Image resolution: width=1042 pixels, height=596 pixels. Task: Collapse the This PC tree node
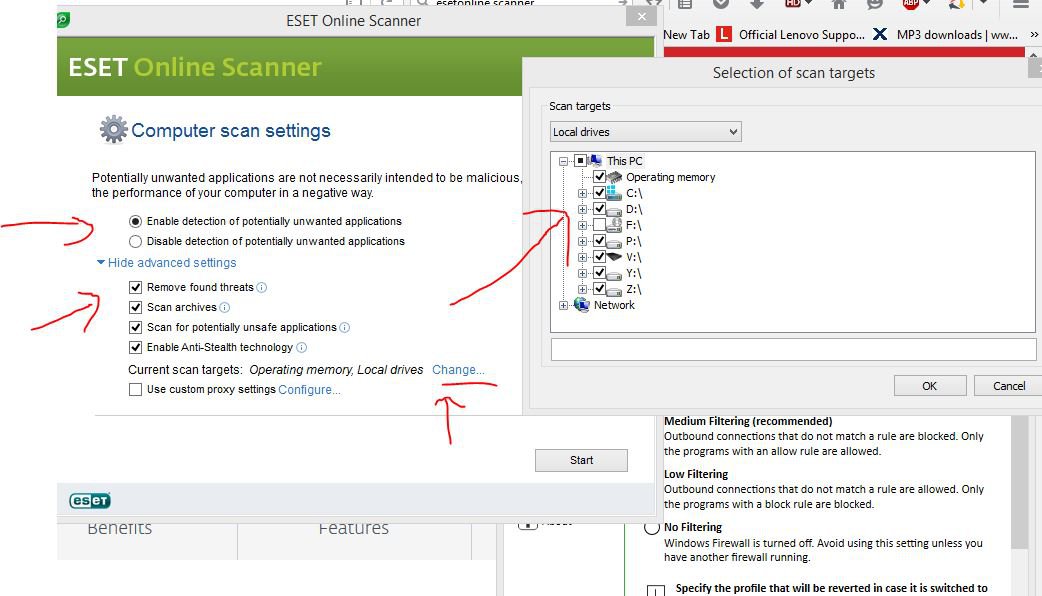click(x=564, y=161)
